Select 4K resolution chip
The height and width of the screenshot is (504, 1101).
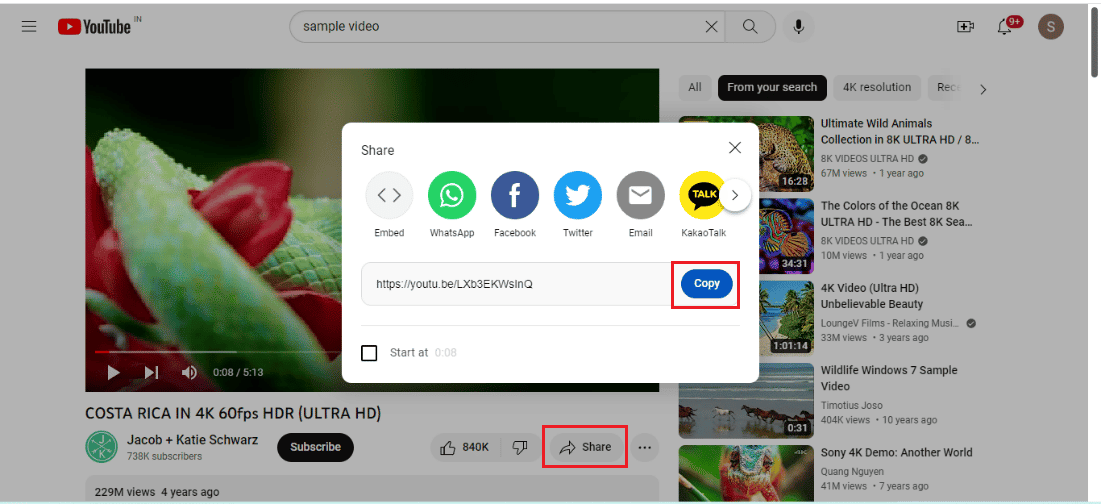point(877,88)
